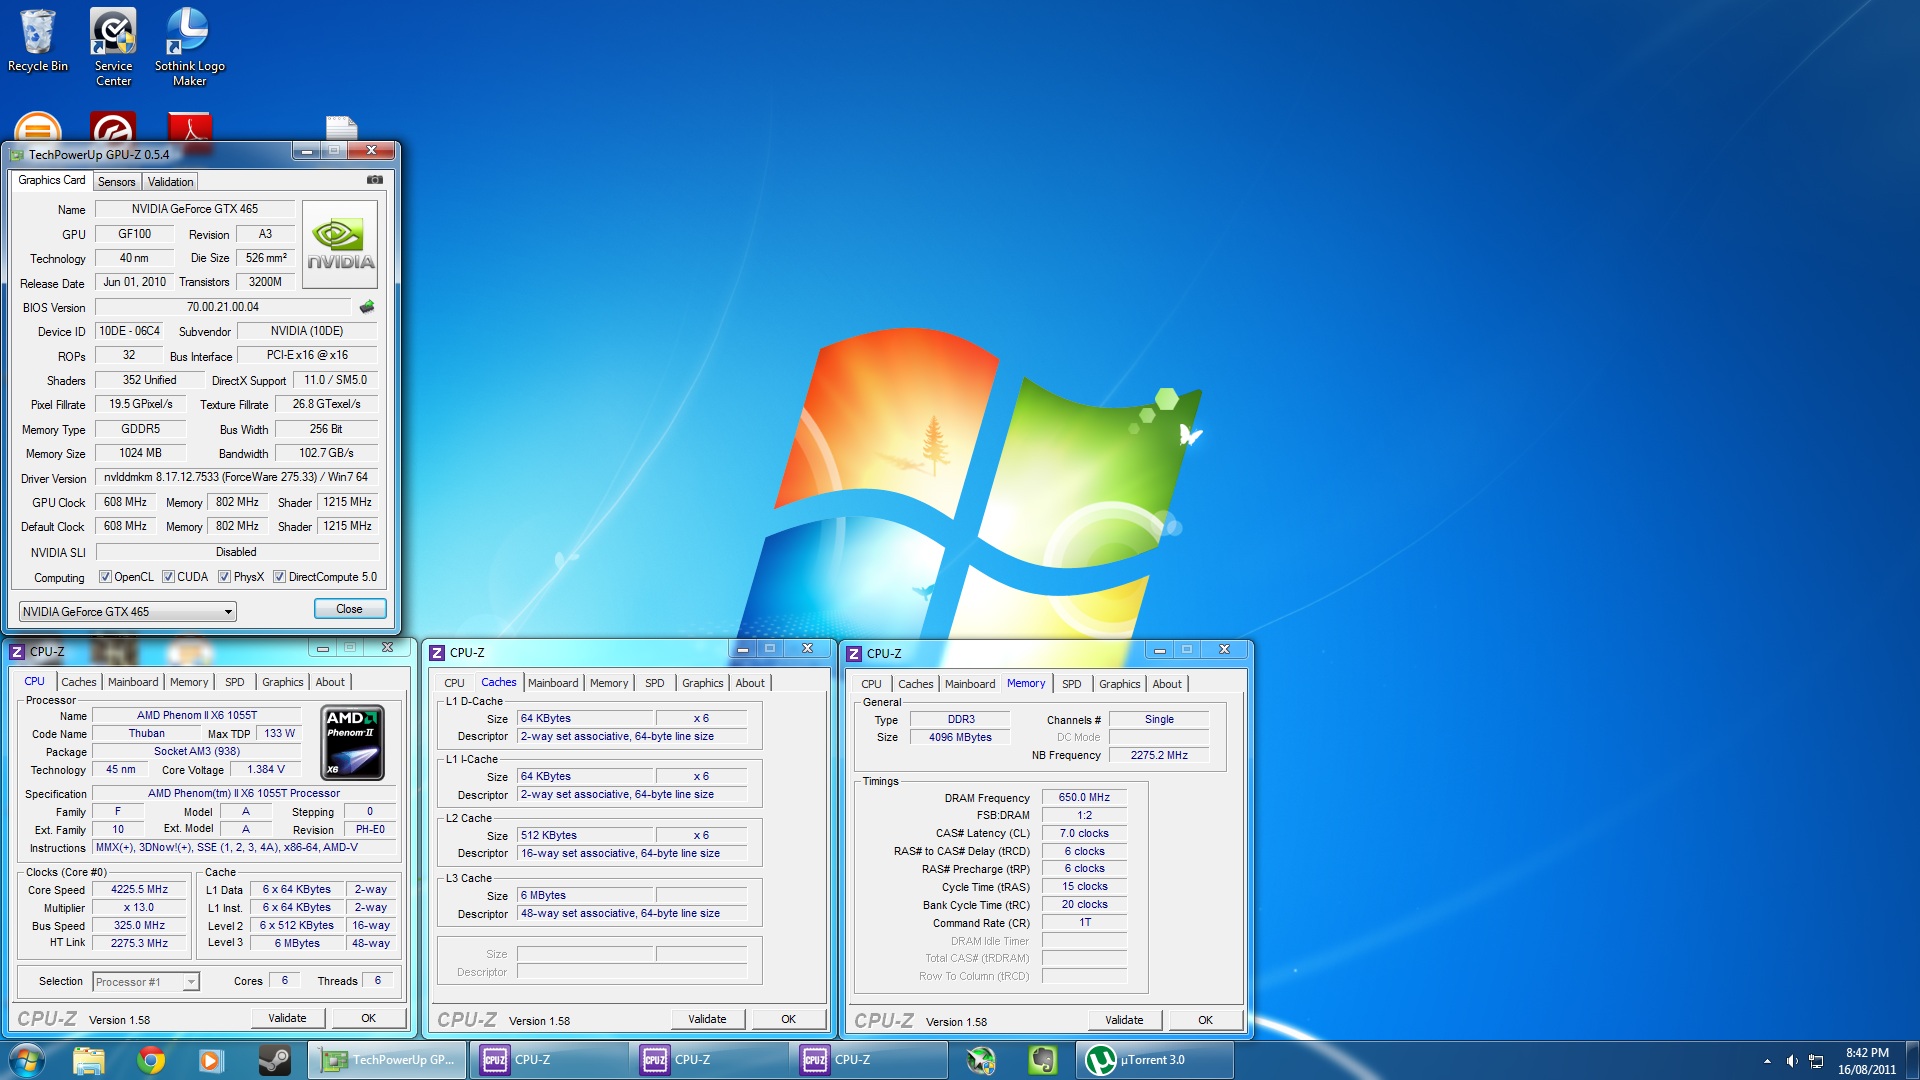Screen dimensions: 1920x1080
Task: Click the Driver Version field in GPU-Z
Action: click(236, 477)
